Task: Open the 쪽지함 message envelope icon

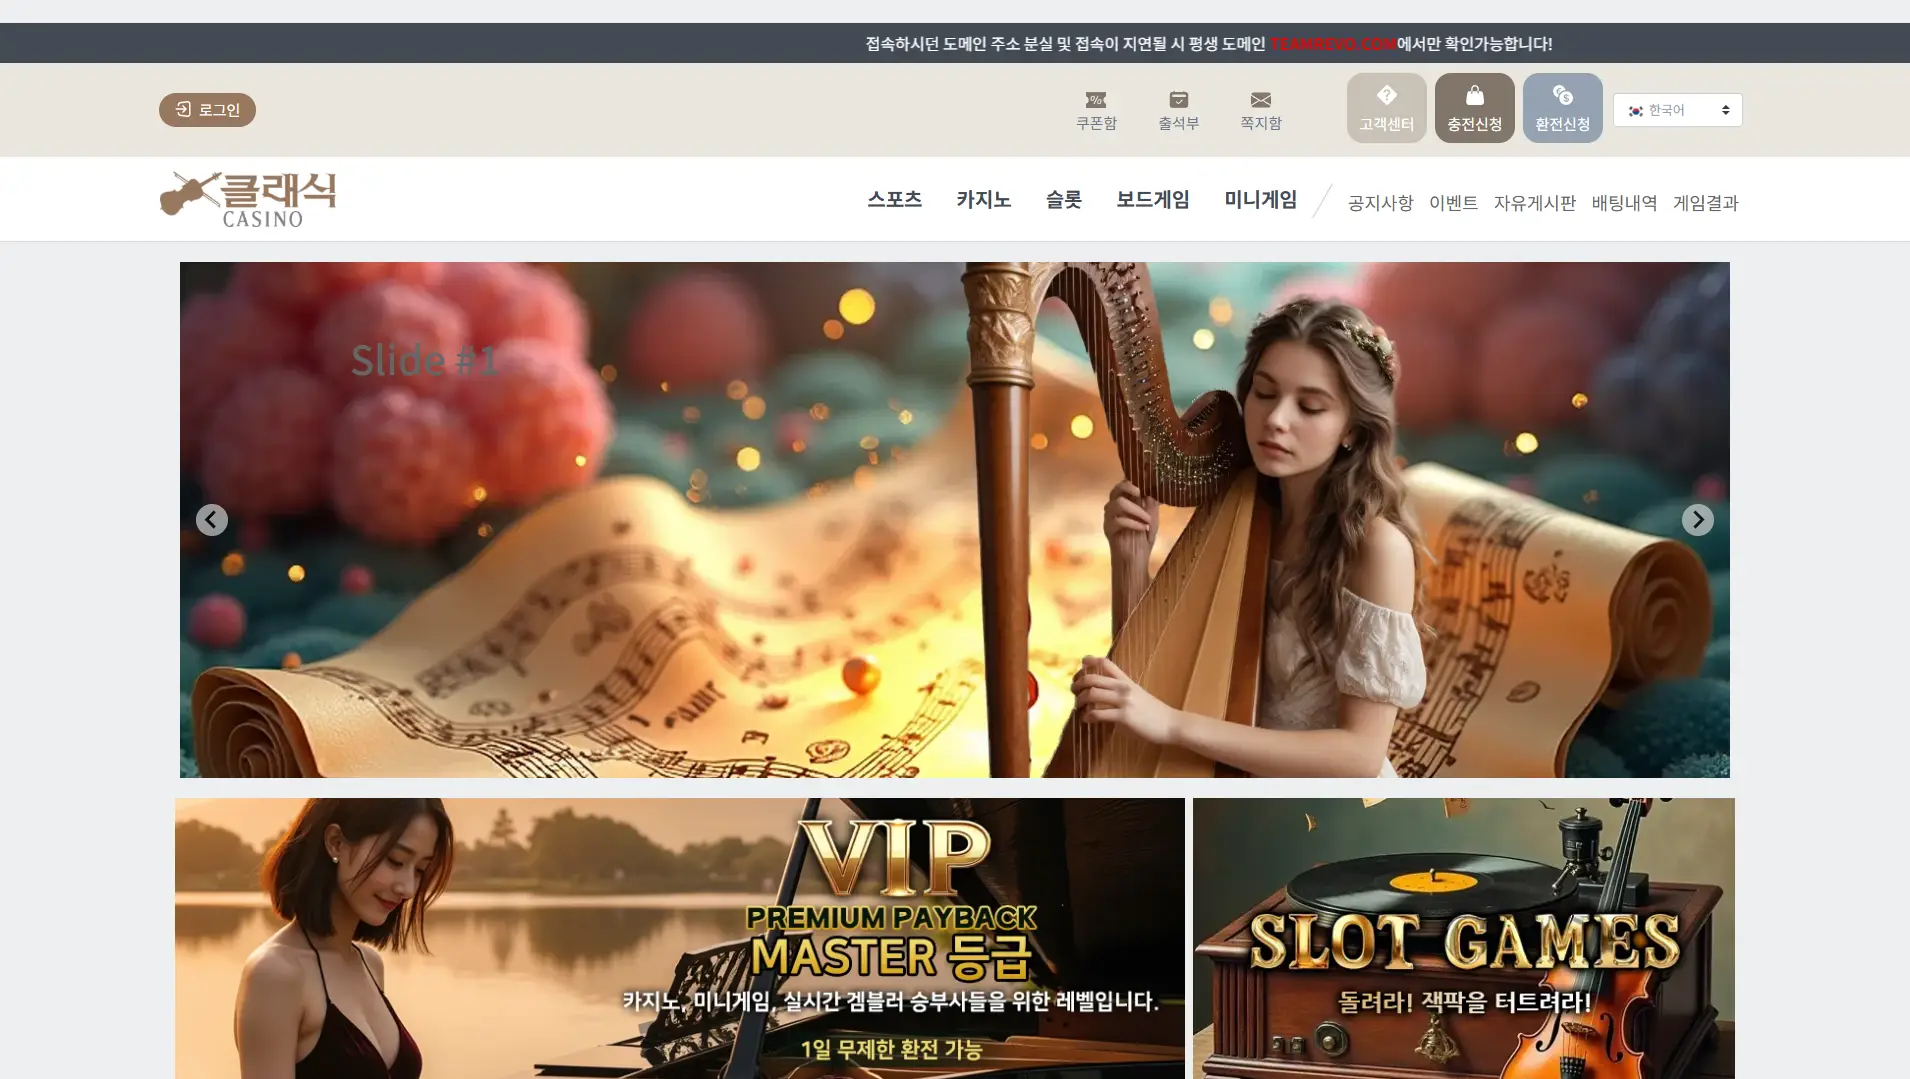Action: (x=1260, y=100)
